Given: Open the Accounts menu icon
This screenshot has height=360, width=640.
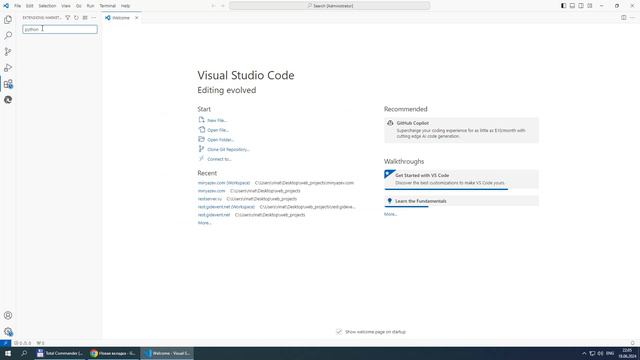Looking at the screenshot, I should coord(8,316).
